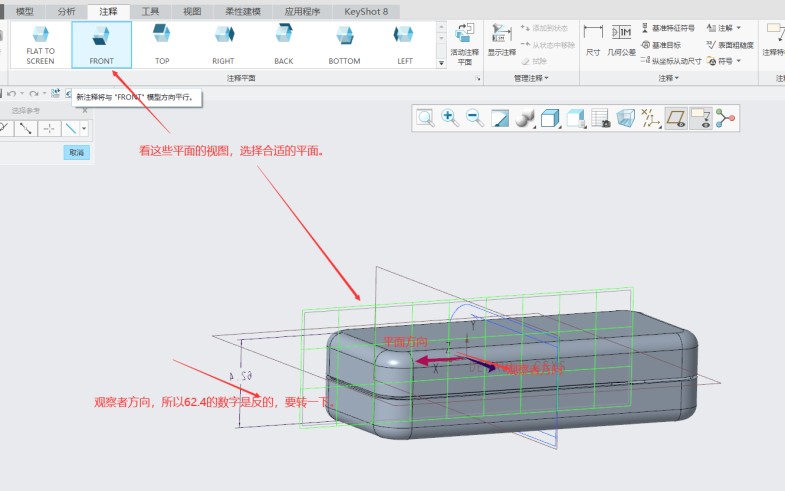Viewport: 785px width, 491px height.
Task: Select the FRONT annotation plane
Action: pos(102,45)
